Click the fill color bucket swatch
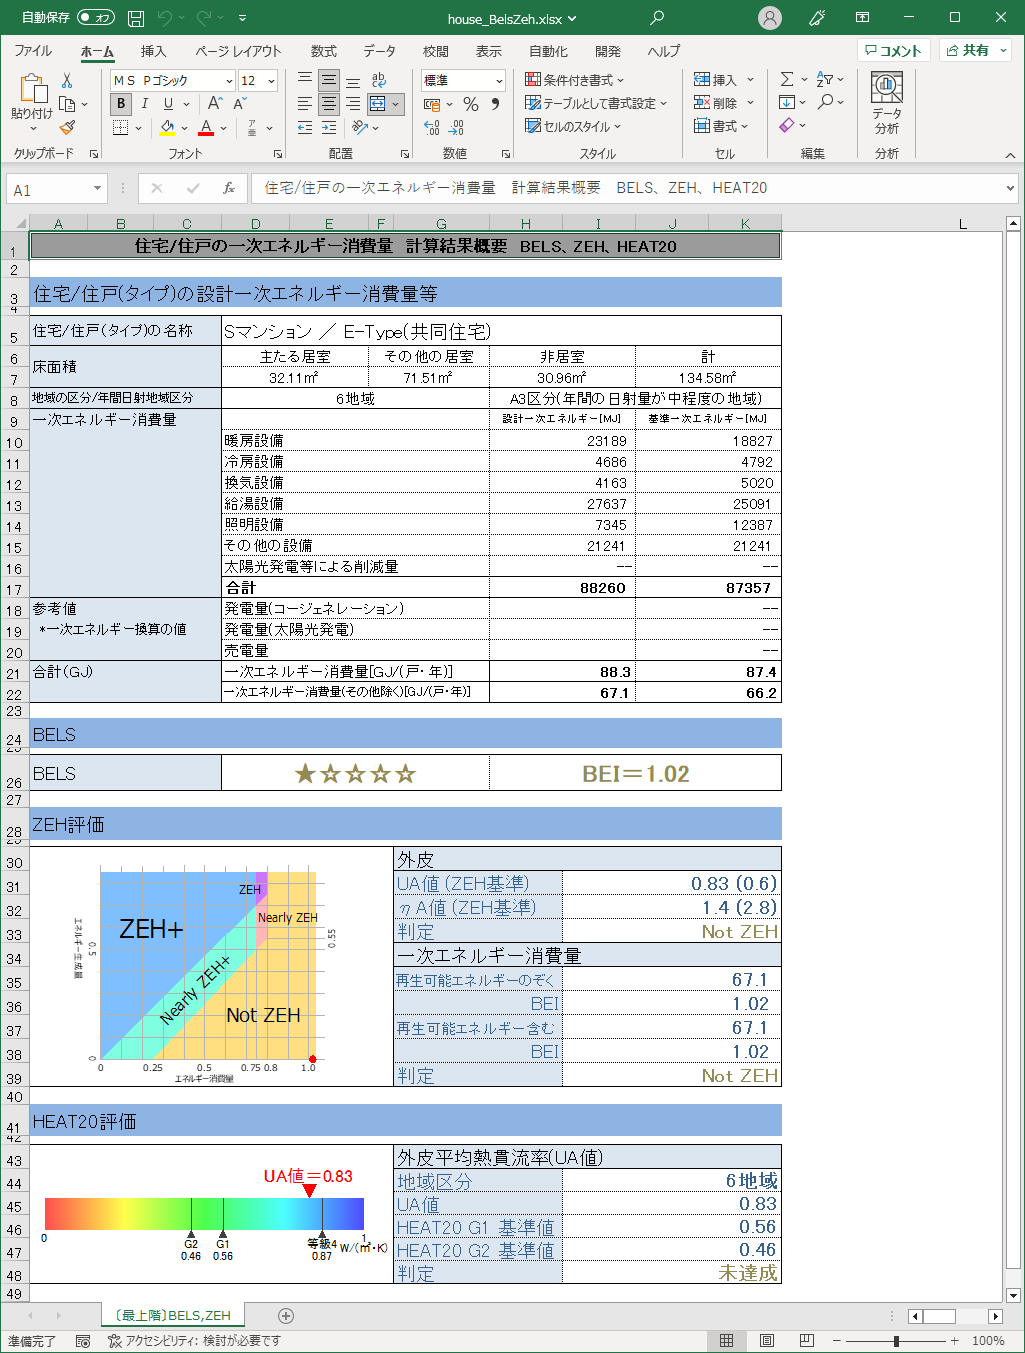Image resolution: width=1025 pixels, height=1353 pixels. click(x=167, y=128)
